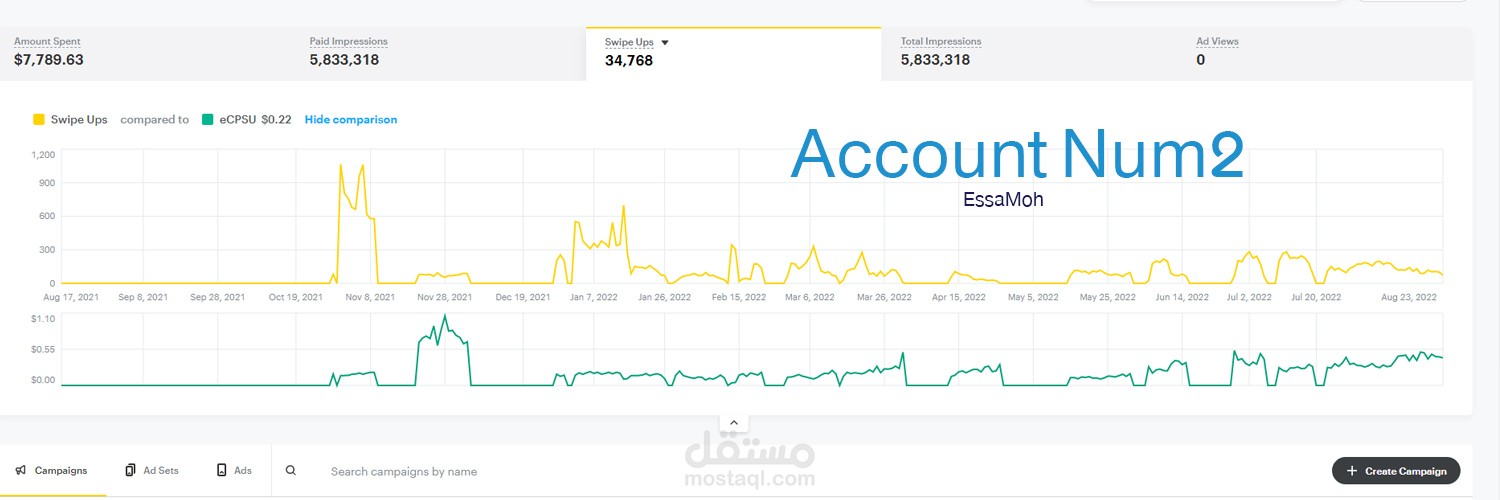Click the Ads phone icon

point(222,470)
